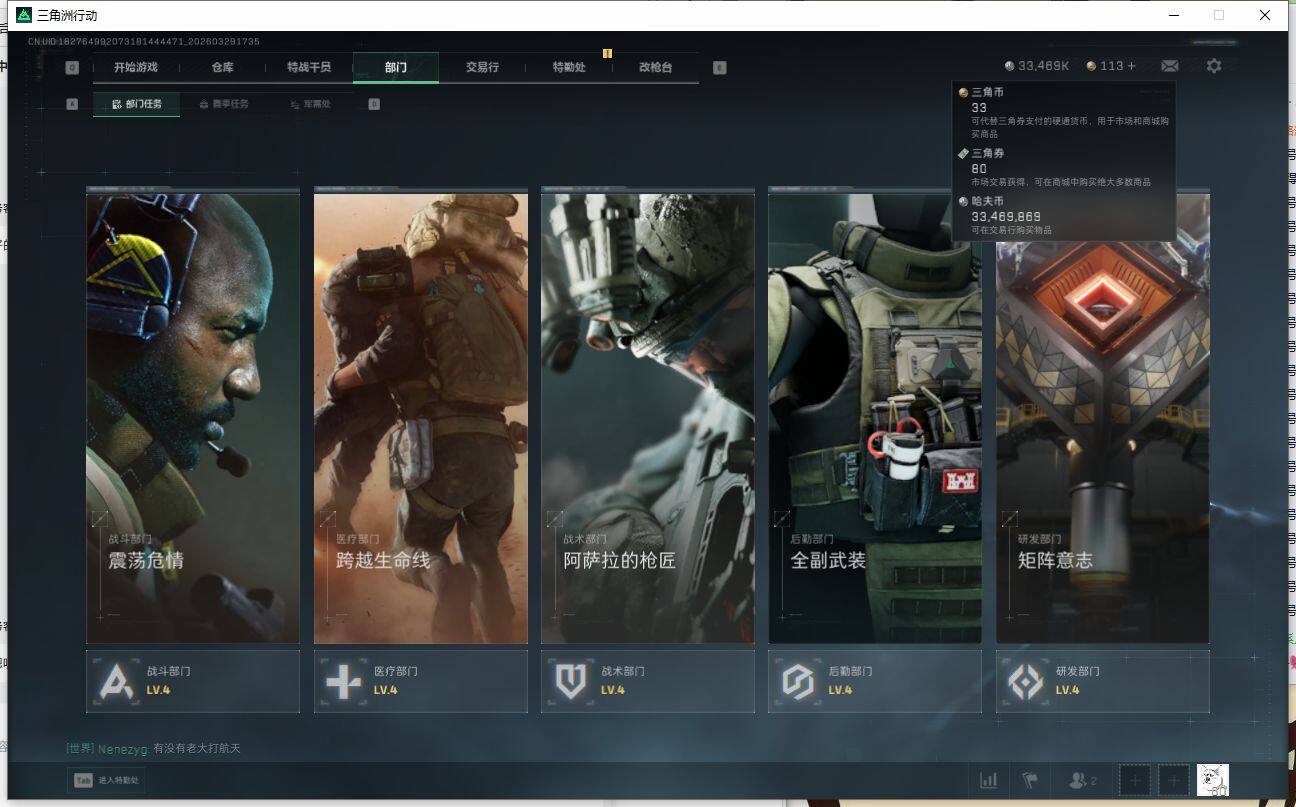Click the 开始游戏 button

pyautogui.click(x=135, y=67)
